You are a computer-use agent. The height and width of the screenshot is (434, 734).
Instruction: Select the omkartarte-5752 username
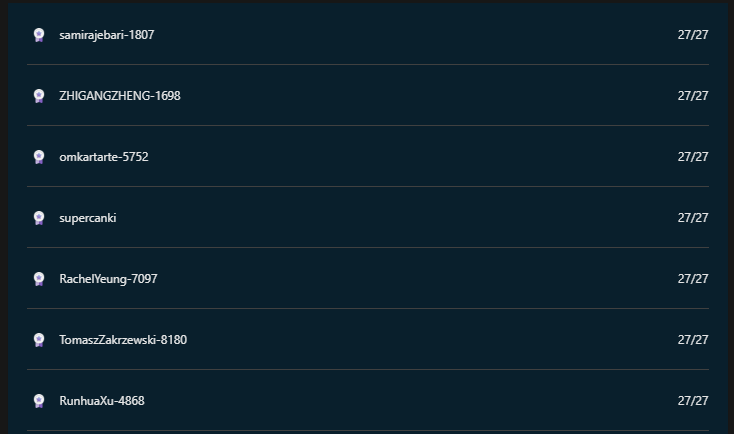[x=104, y=157]
